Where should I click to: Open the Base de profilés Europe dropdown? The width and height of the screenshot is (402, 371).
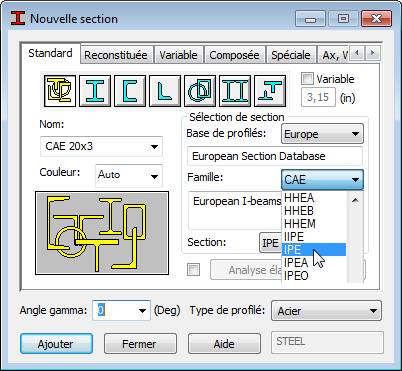point(322,134)
